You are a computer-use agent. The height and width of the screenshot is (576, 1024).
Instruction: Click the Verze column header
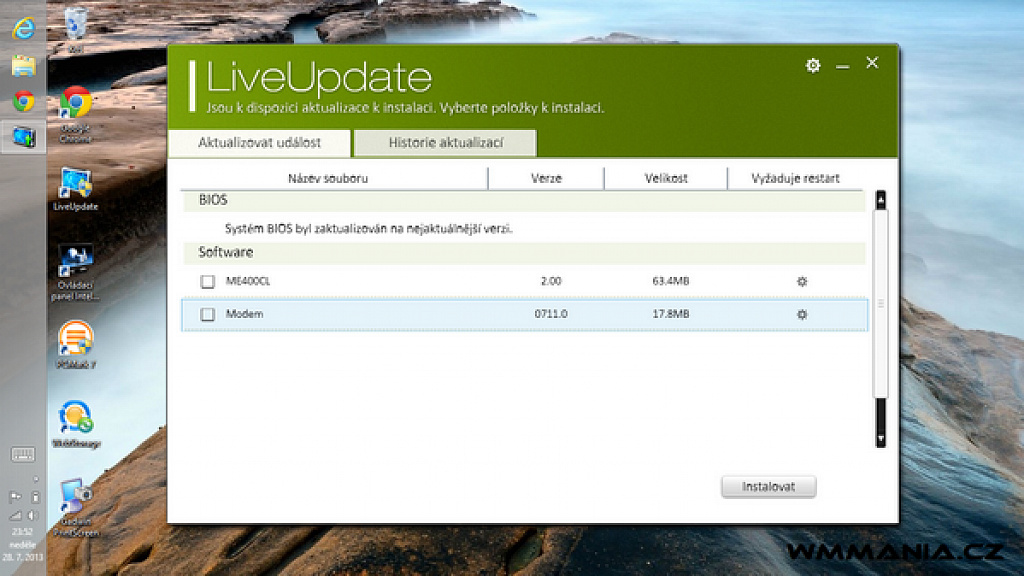tap(546, 178)
